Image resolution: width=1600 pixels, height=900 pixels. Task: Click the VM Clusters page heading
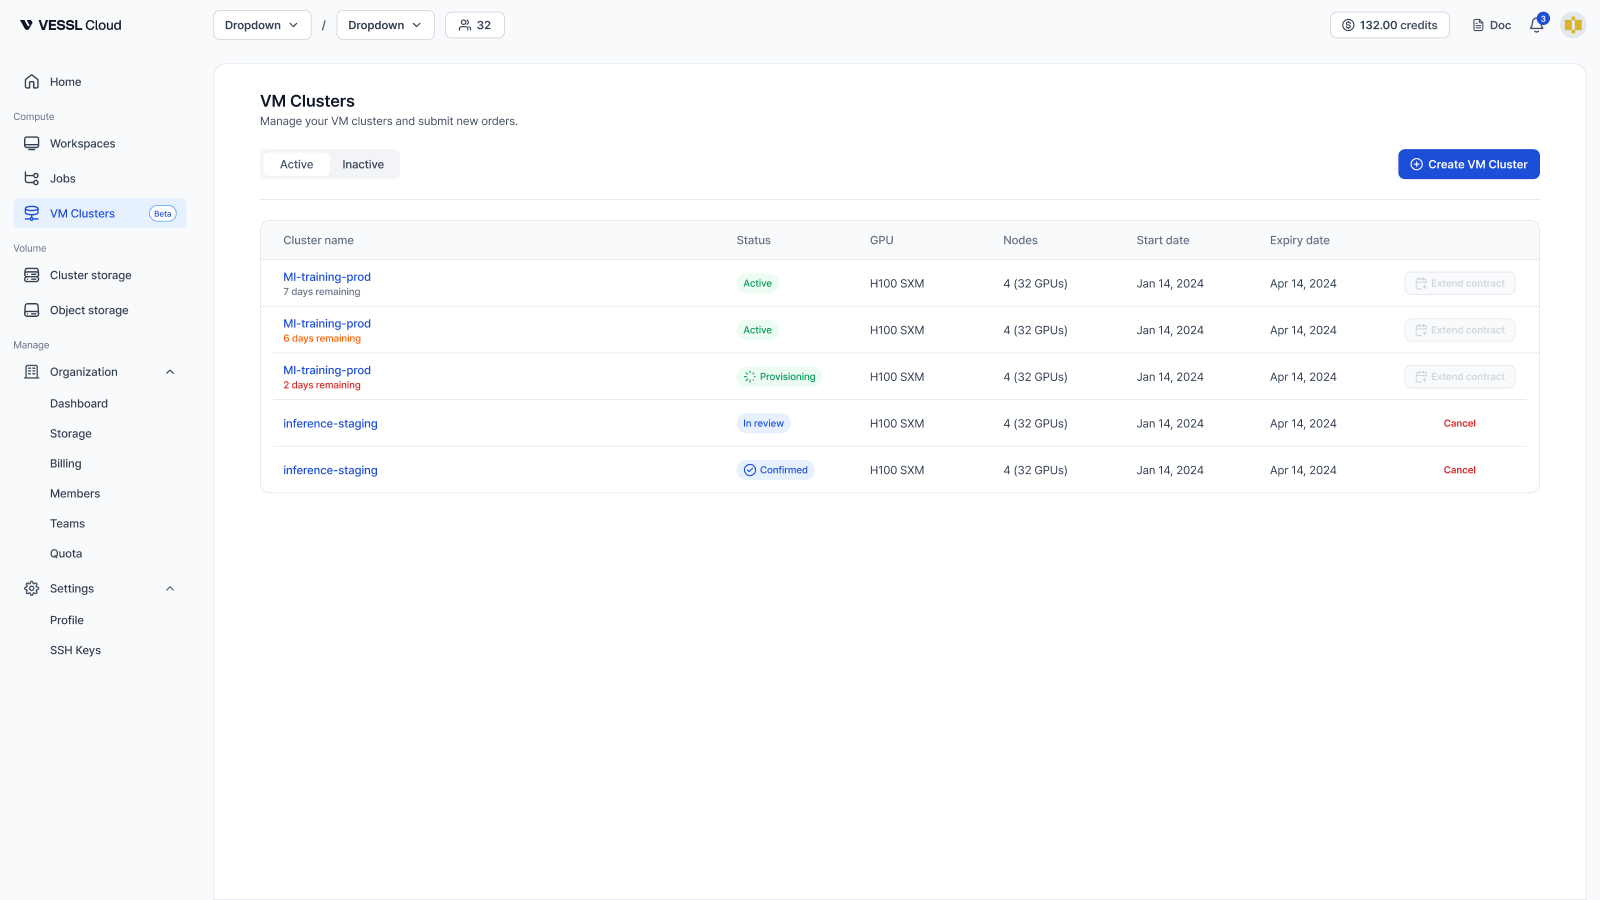point(307,101)
